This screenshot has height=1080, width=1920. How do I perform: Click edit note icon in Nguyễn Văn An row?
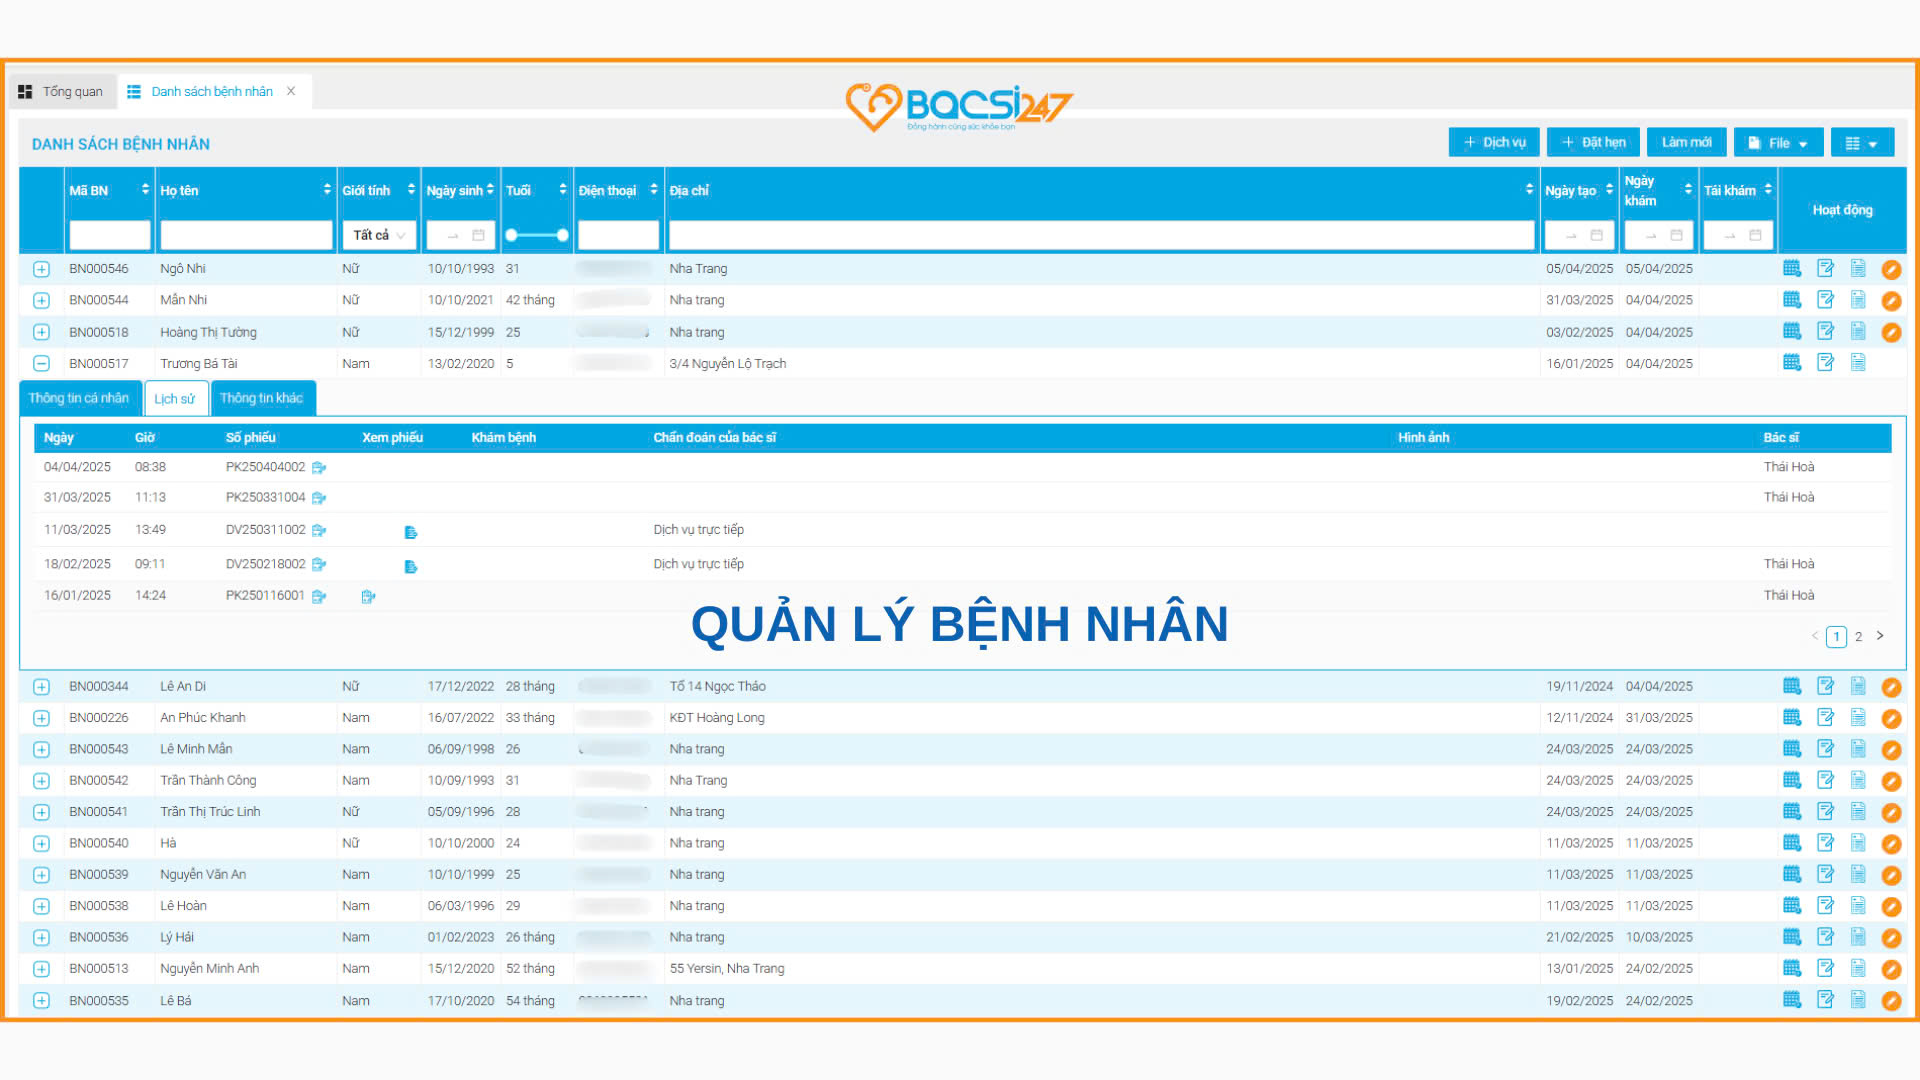tap(1825, 874)
